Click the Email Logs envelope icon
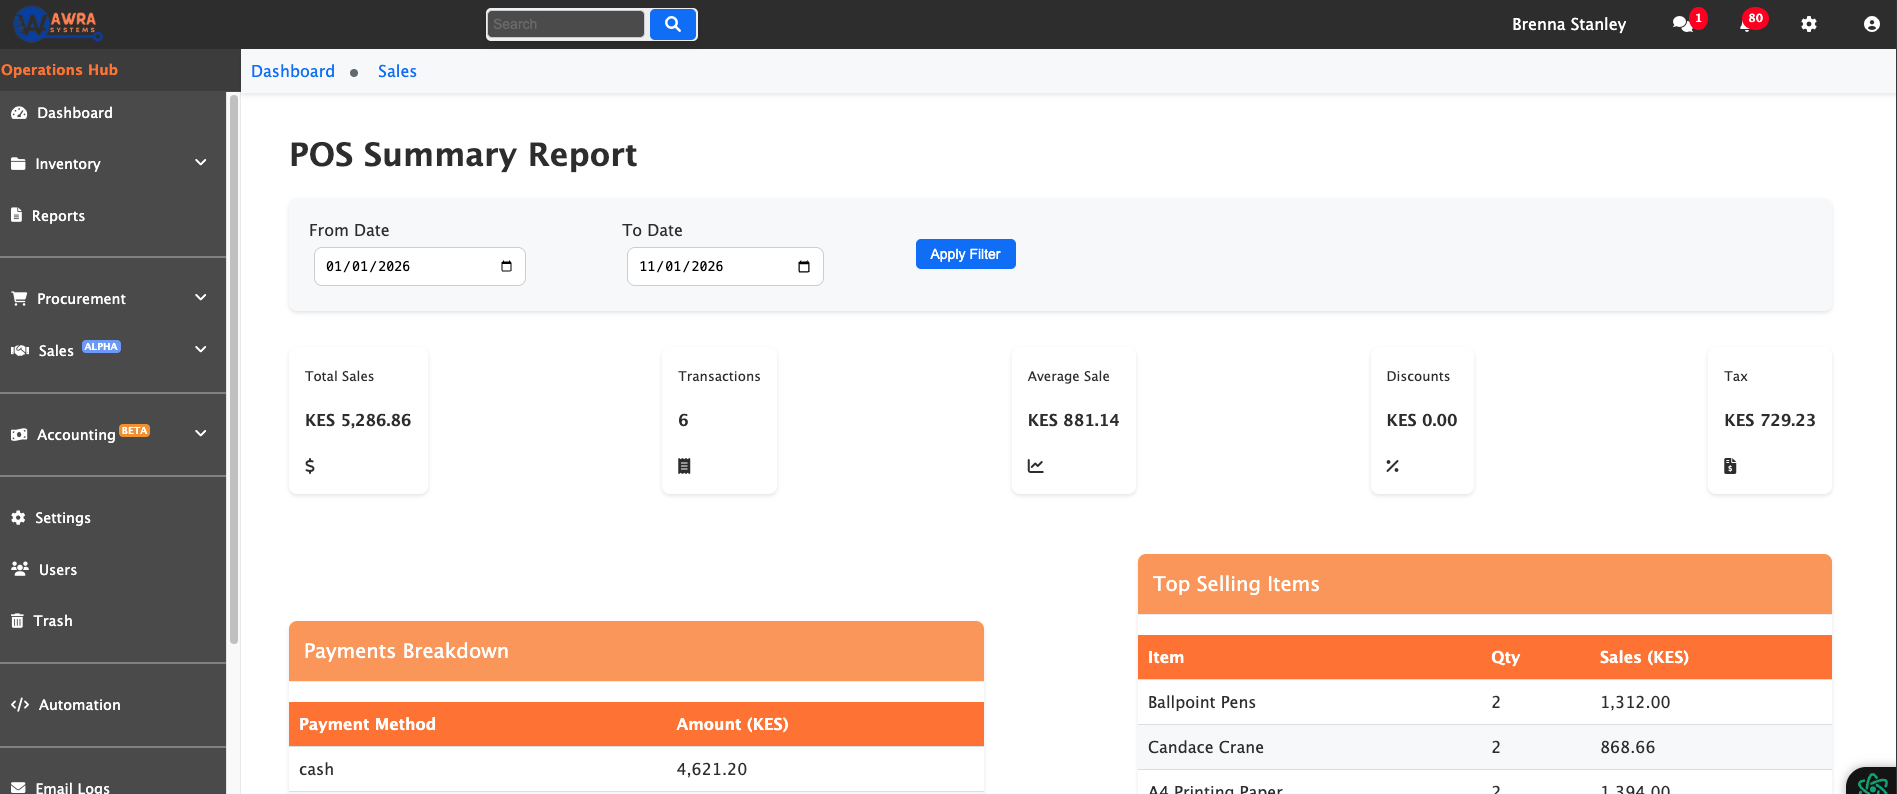 (x=18, y=787)
